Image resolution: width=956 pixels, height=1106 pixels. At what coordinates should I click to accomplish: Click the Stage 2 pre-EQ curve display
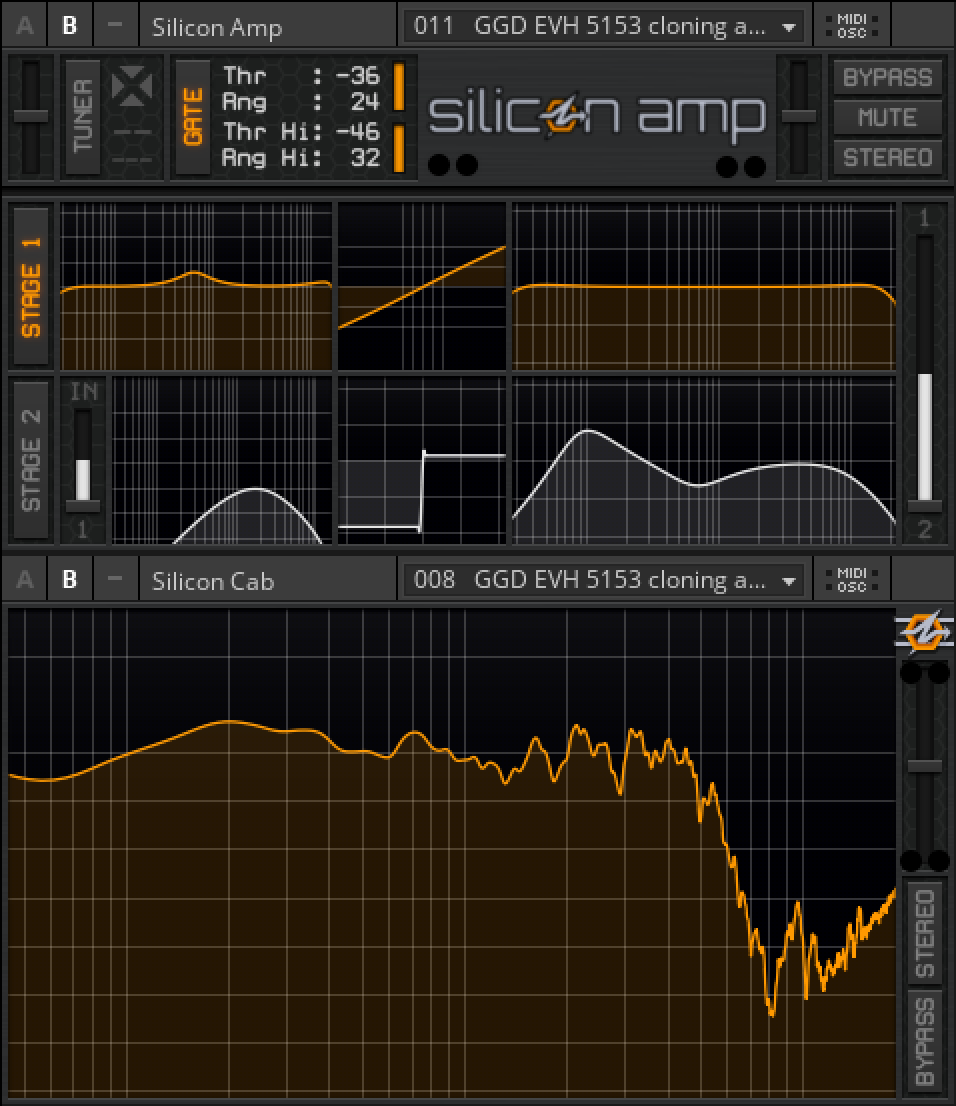click(x=222, y=461)
